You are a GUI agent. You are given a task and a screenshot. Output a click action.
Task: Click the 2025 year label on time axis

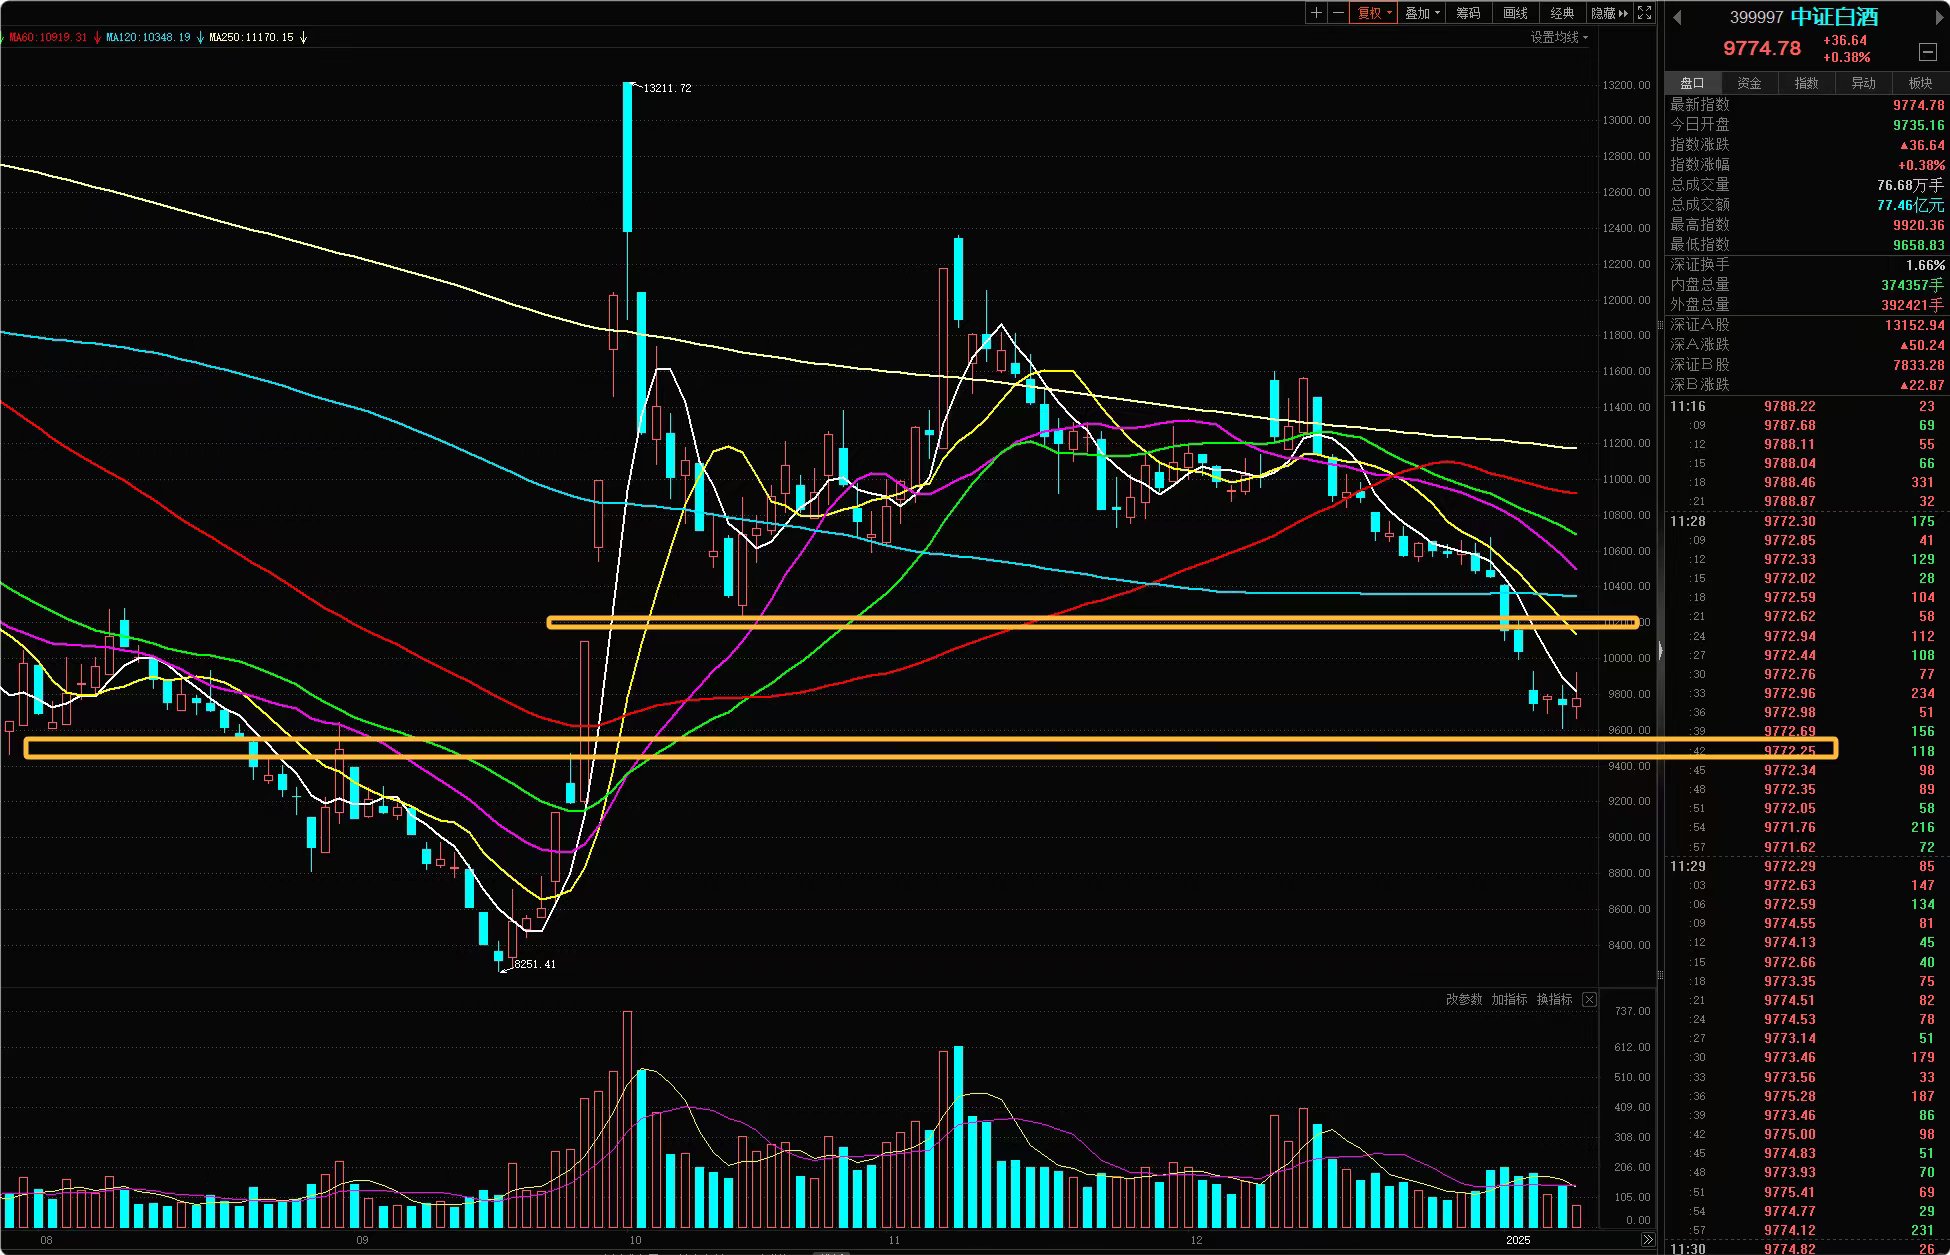(1518, 1240)
